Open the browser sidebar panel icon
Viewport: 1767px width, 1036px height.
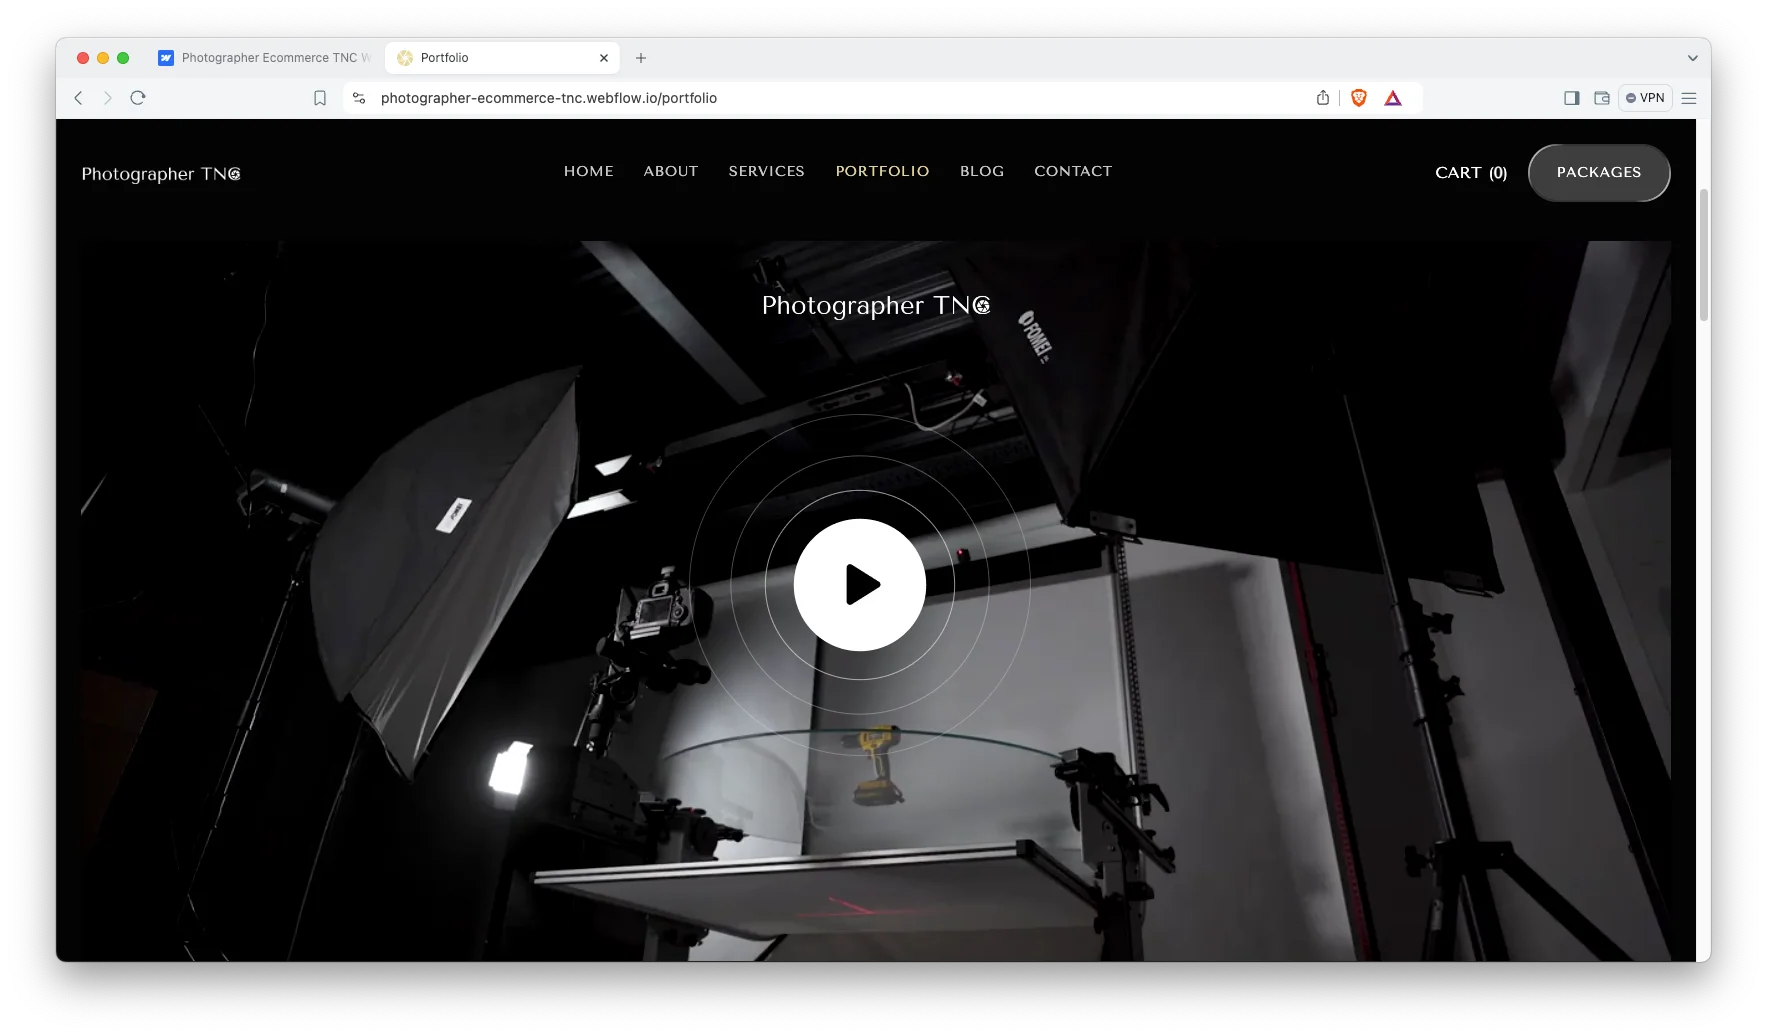click(1570, 98)
